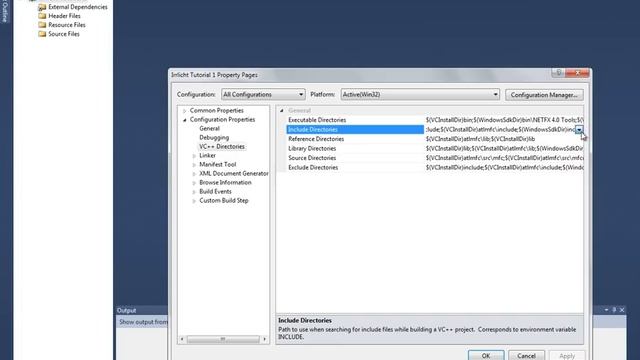The height and width of the screenshot is (360, 640).
Task: Select Browse Information tree item
Action: click(225, 182)
